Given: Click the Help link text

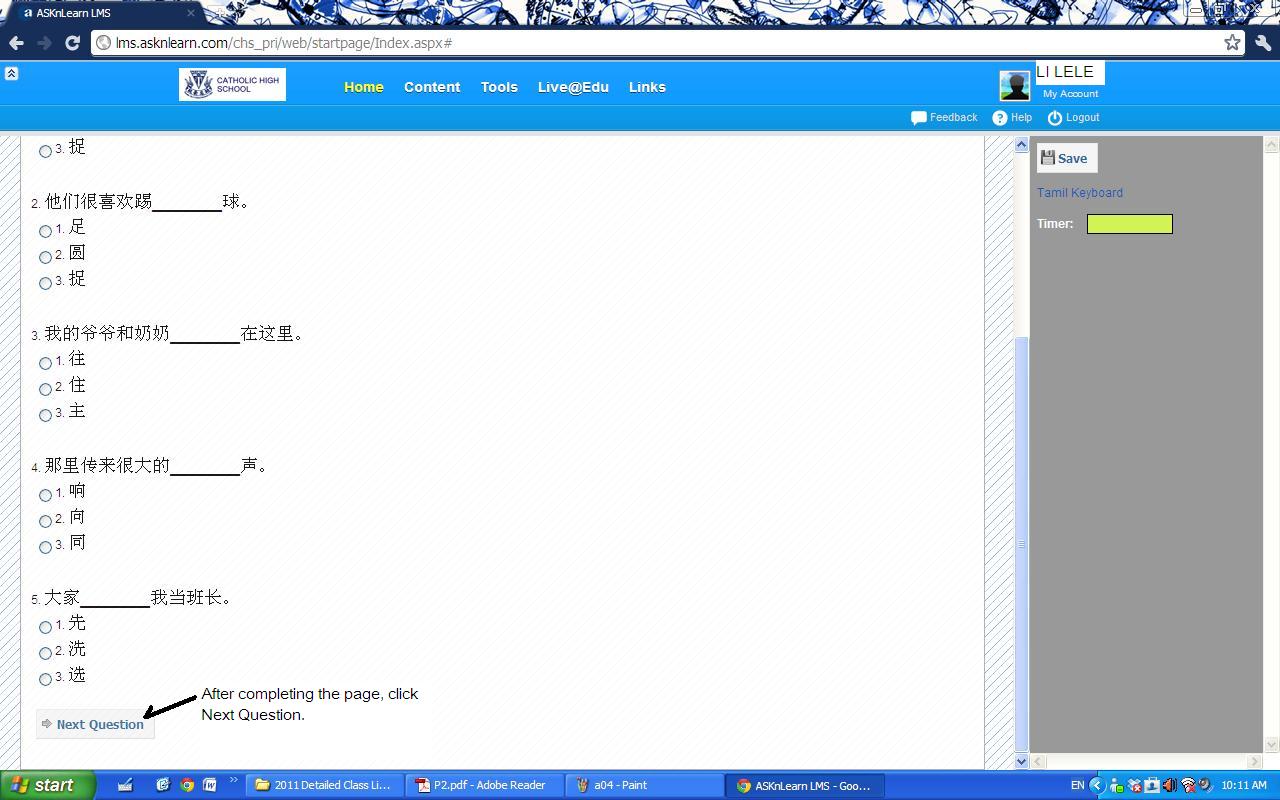Looking at the screenshot, I should pyautogui.click(x=1021, y=118).
